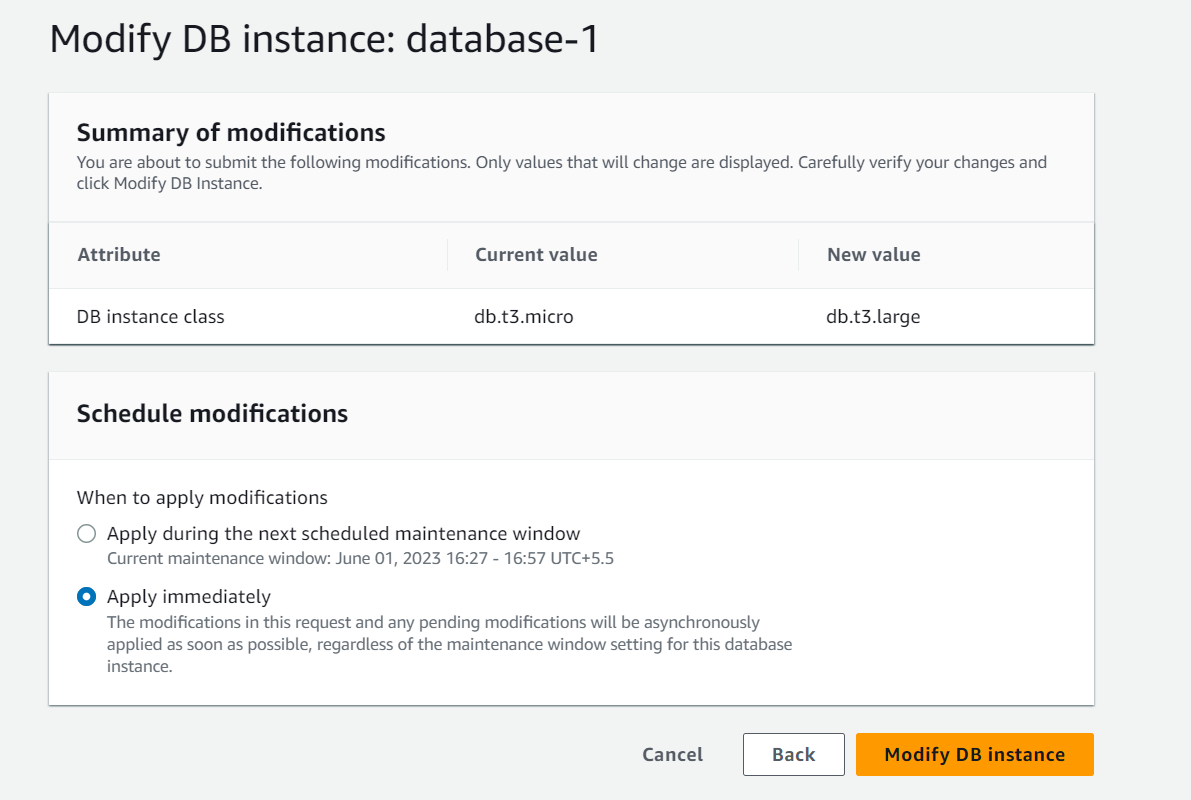1191x800 pixels.
Task: Click the When to apply modifications label
Action: coord(202,498)
